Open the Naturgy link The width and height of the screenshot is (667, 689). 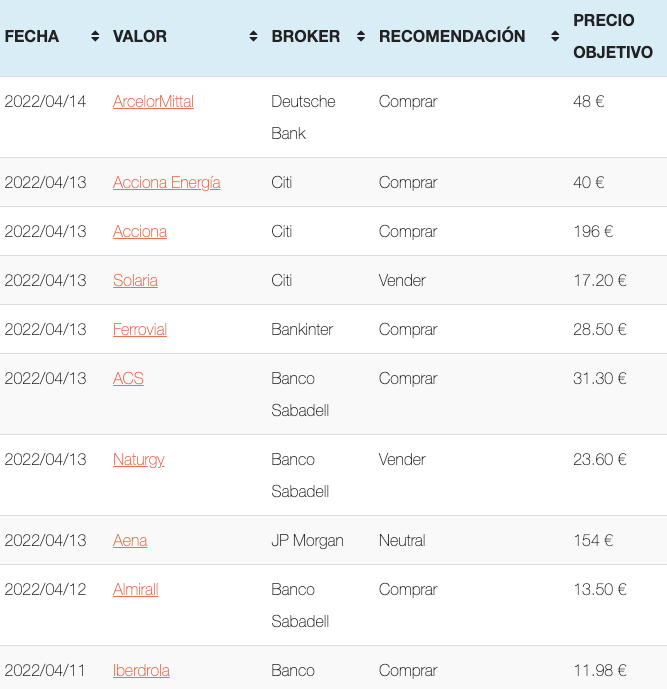coord(138,460)
